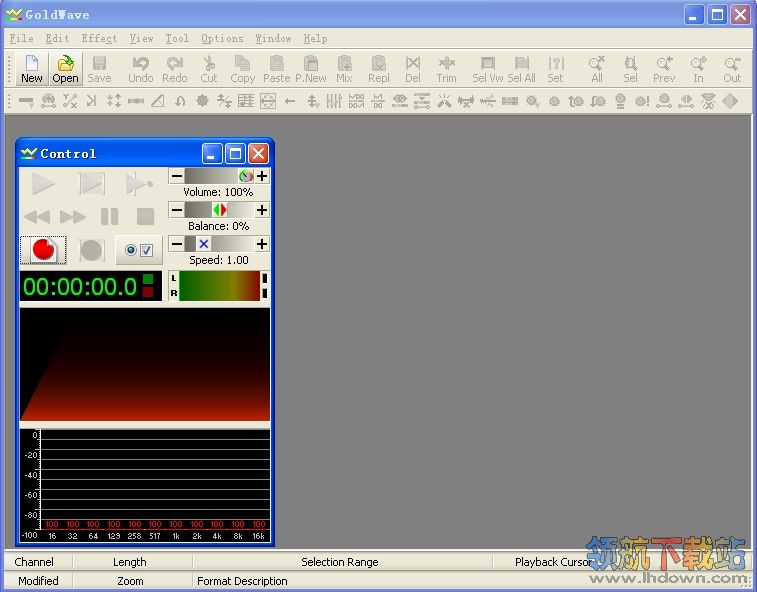Click the Sel Vw select view icon
The width and height of the screenshot is (757, 592).
(488, 69)
